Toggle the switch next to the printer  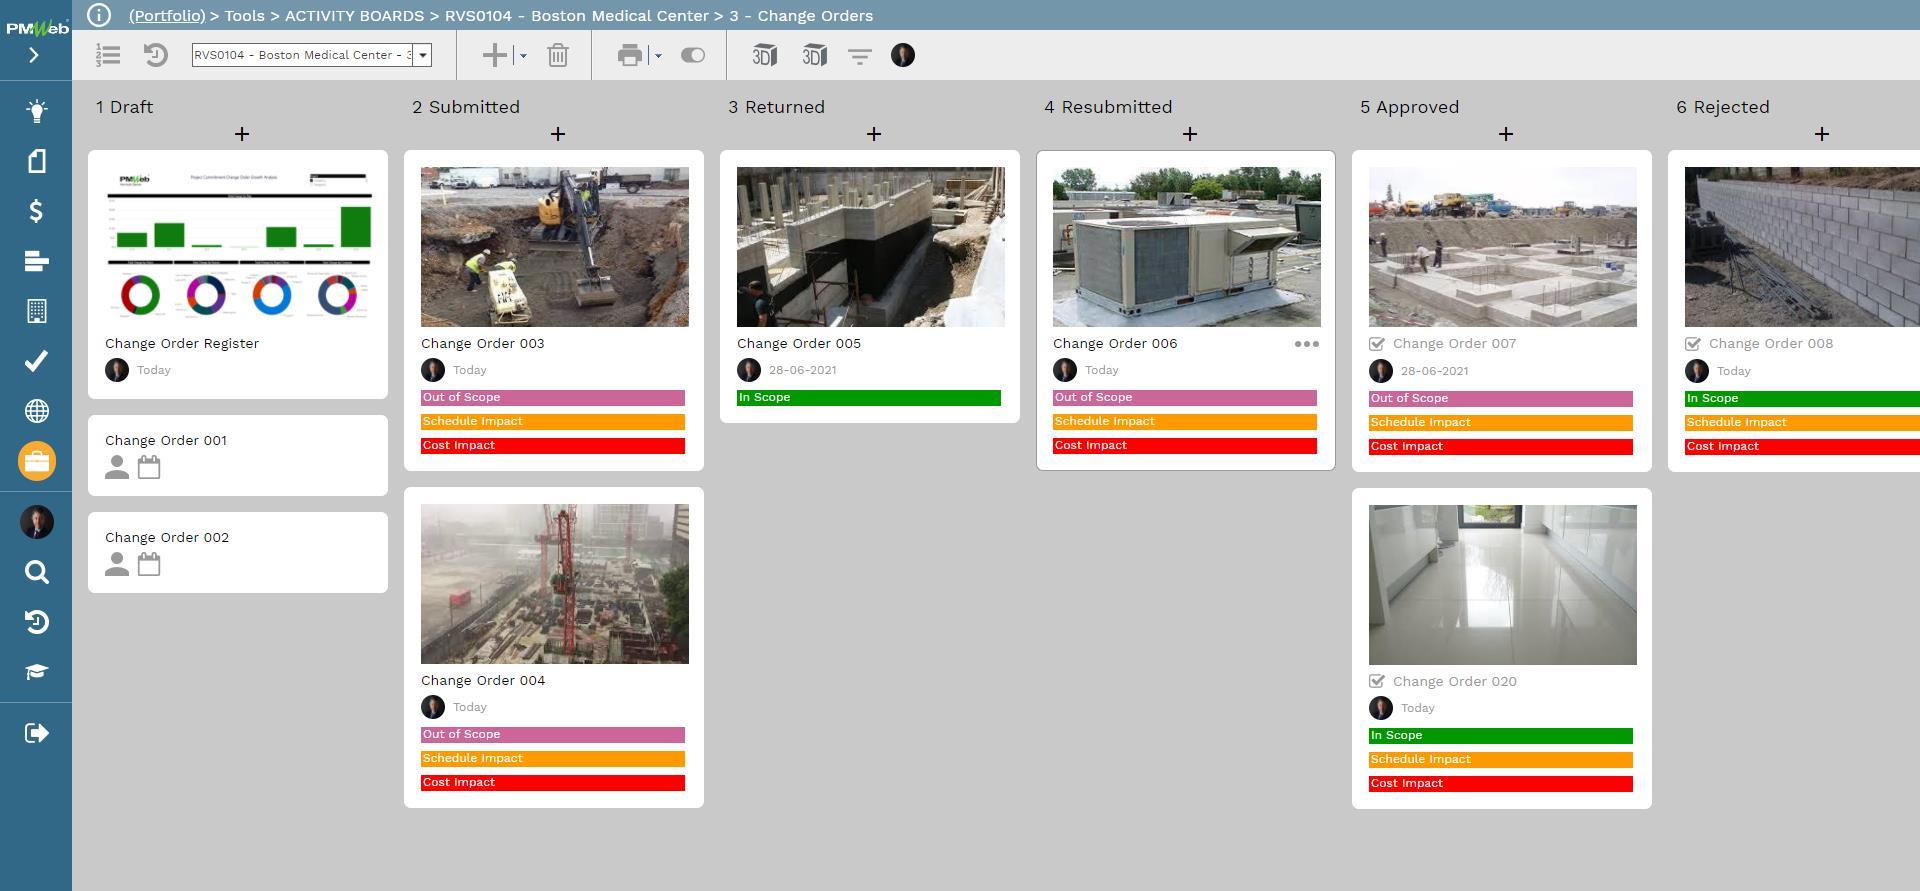(692, 56)
